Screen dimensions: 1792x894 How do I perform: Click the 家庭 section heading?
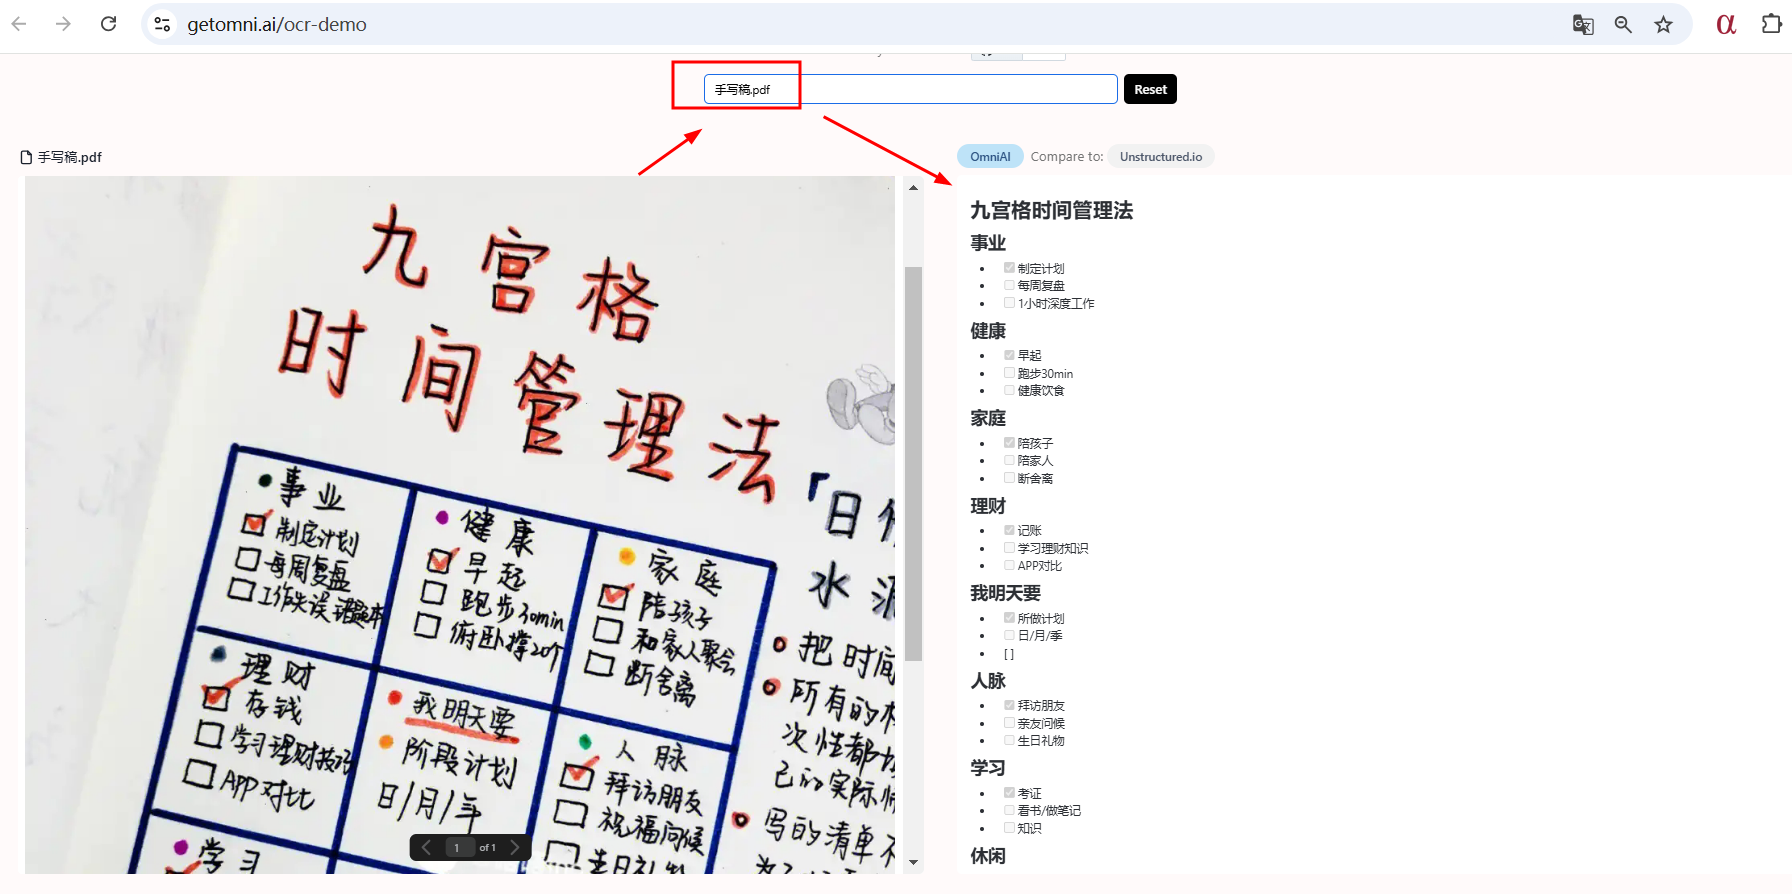pos(988,418)
